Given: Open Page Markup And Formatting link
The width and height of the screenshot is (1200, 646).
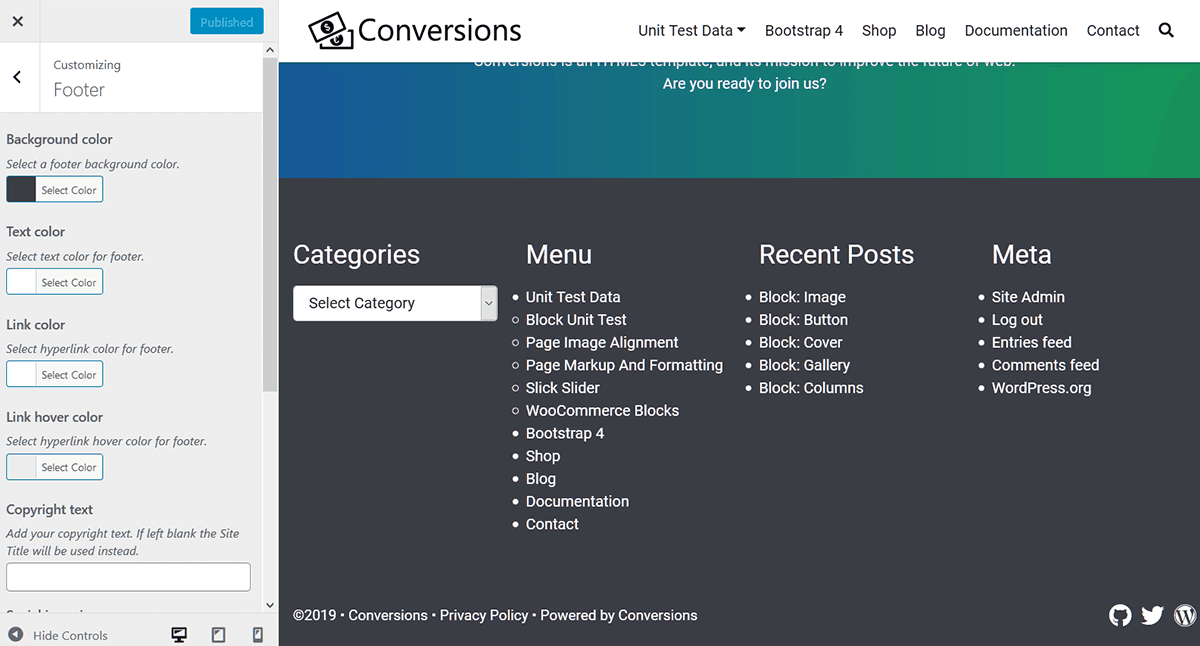Looking at the screenshot, I should [x=624, y=365].
